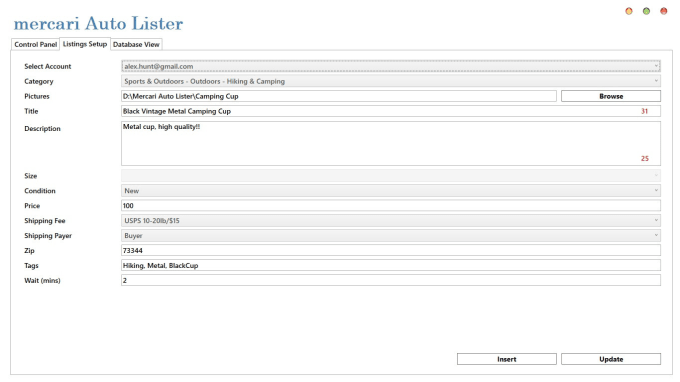Click inside the Description text area
The width and height of the screenshot is (680, 382).
click(x=391, y=144)
